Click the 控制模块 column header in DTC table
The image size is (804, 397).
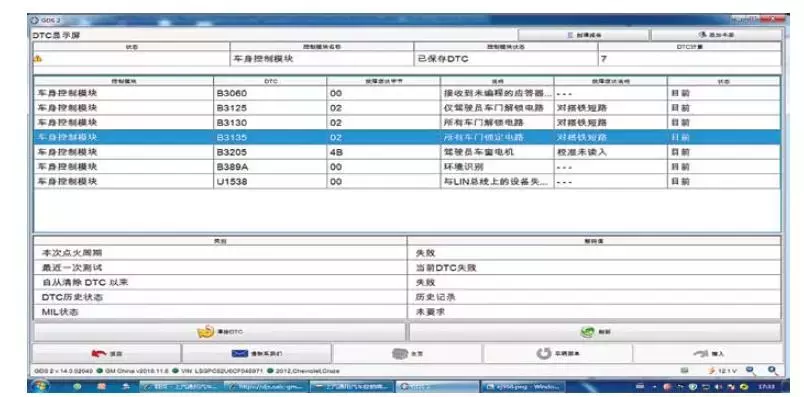(124, 81)
